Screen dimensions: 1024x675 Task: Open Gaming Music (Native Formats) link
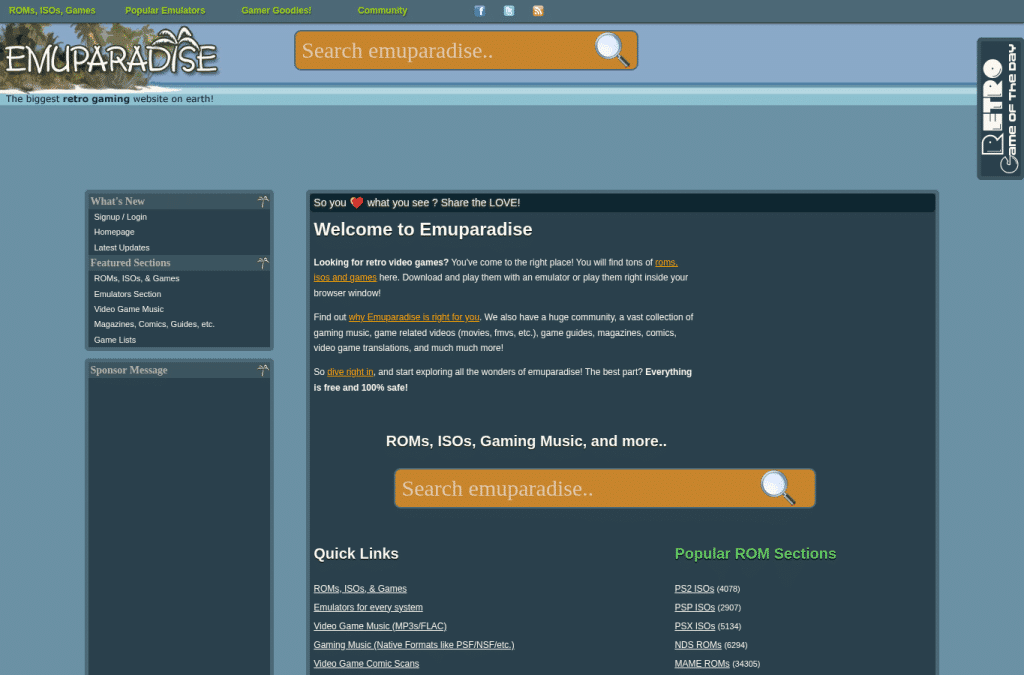point(414,645)
